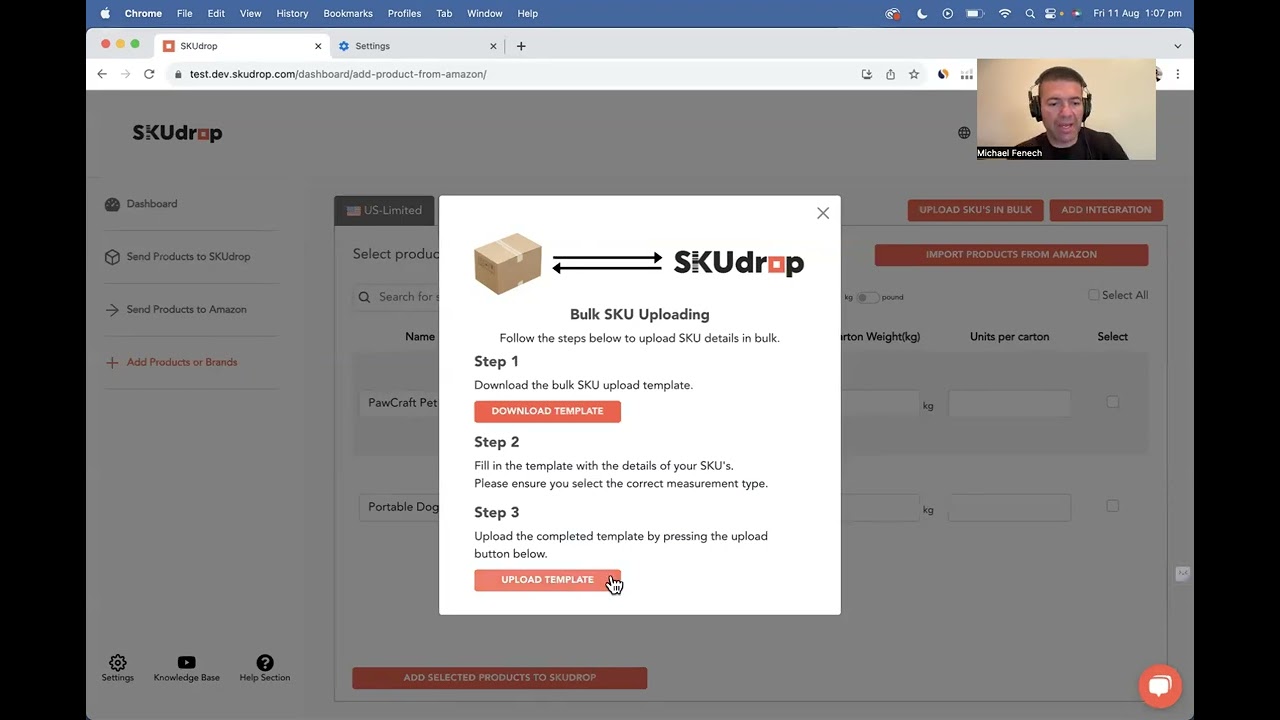Close the SKUdrop browser tab
The height and width of the screenshot is (720, 1280).
click(x=319, y=46)
